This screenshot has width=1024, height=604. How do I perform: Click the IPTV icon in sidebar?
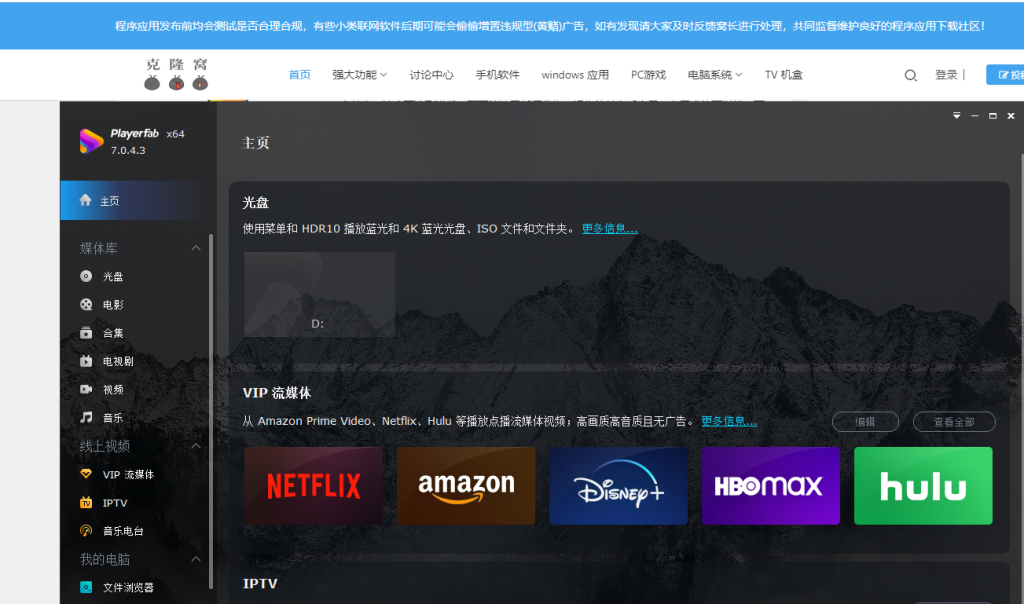click(x=86, y=502)
